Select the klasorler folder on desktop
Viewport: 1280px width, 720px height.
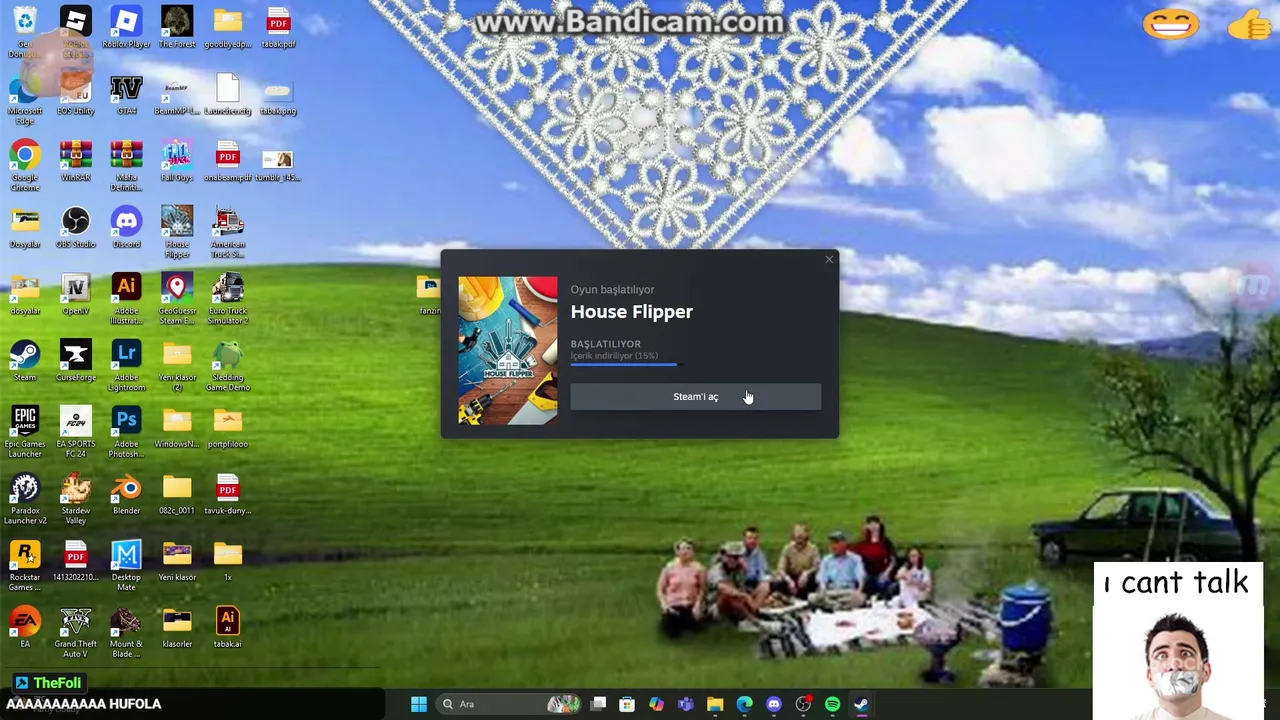point(177,628)
